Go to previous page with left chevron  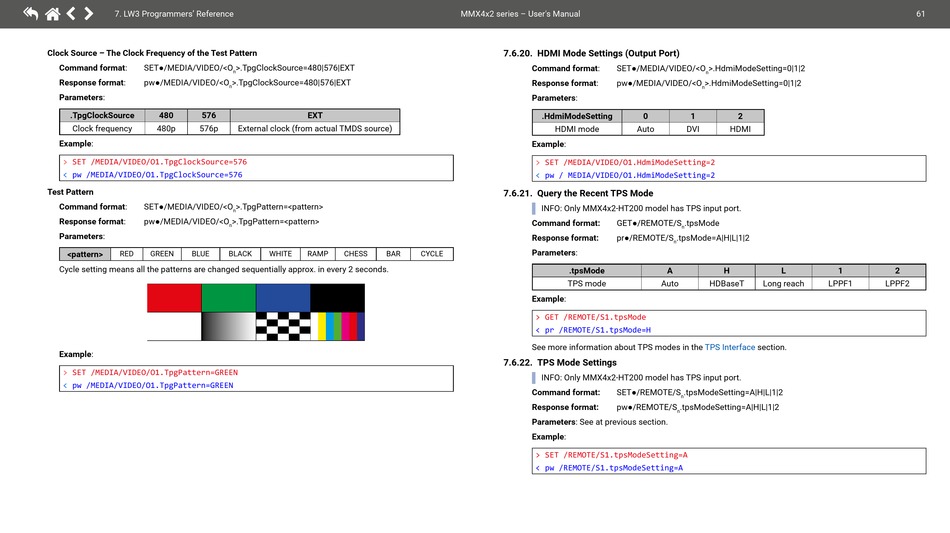(71, 14)
